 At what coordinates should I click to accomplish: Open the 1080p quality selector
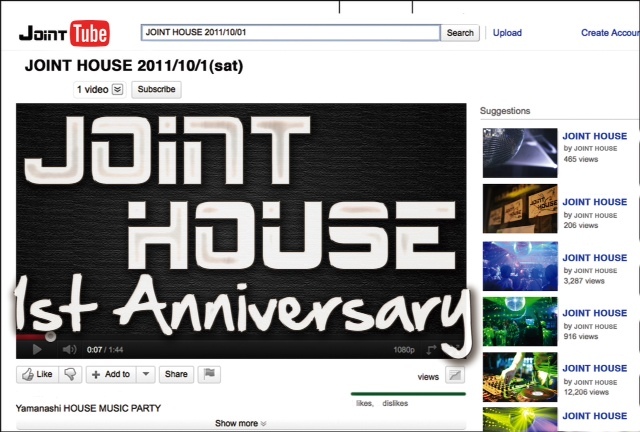[x=404, y=350]
